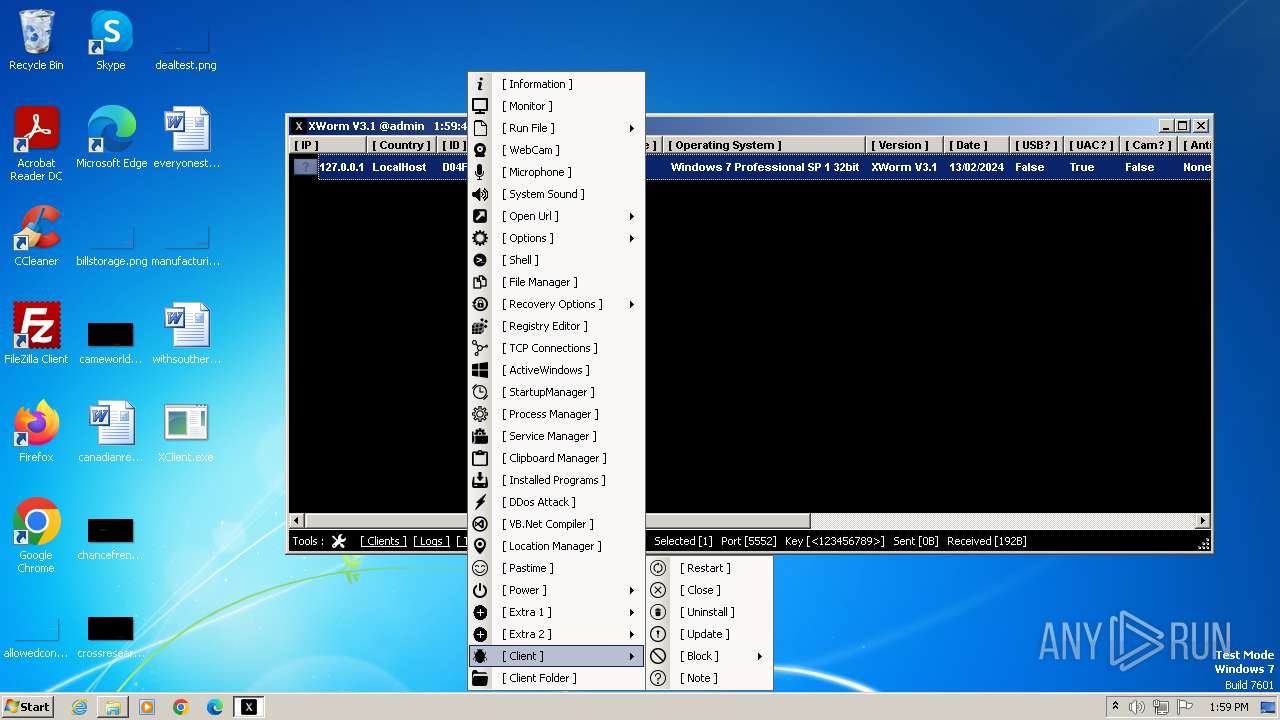Click the Process Manager gear icon

[480, 414]
